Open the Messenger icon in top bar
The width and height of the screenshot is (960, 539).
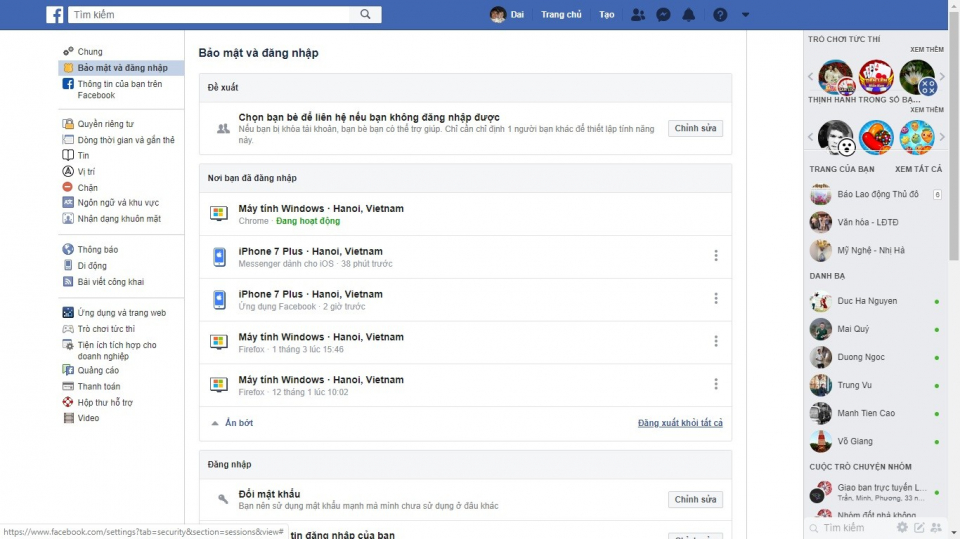pyautogui.click(x=663, y=15)
